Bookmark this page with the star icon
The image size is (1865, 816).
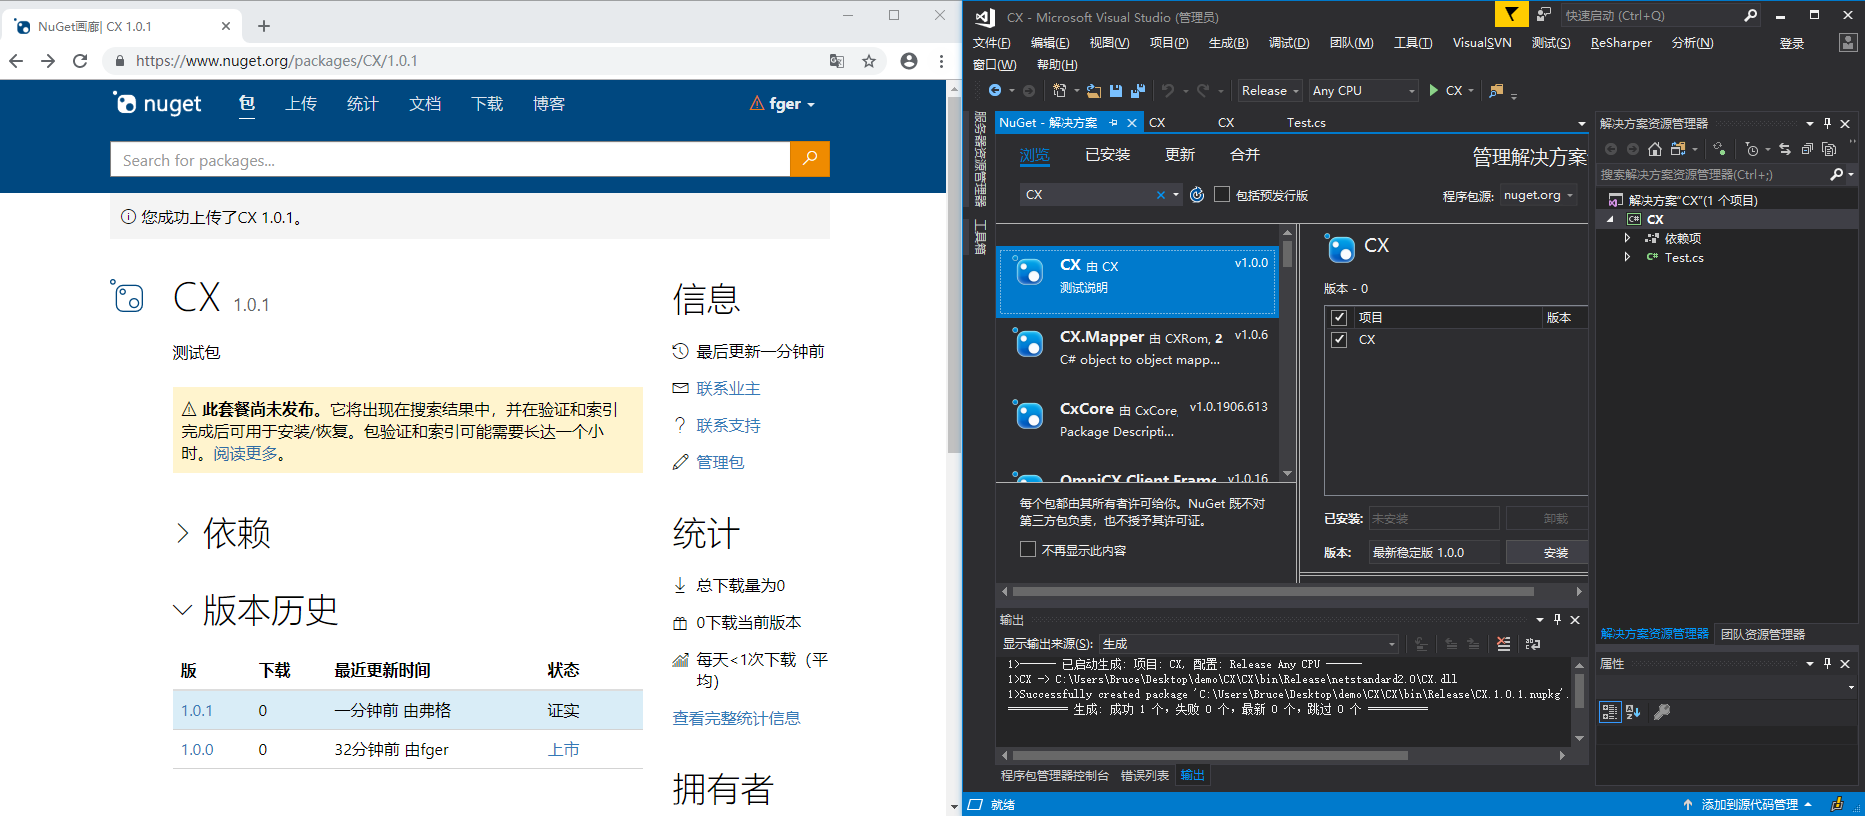tap(869, 61)
